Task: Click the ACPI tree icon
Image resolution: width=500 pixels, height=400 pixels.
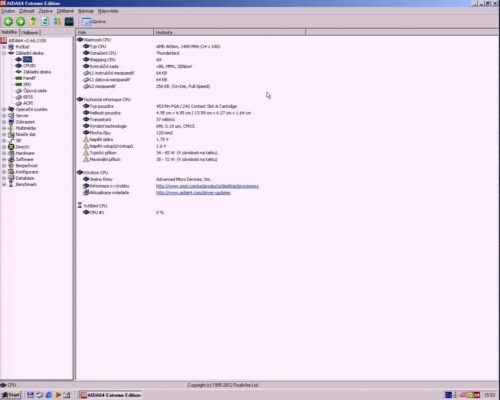Action: click(x=19, y=103)
